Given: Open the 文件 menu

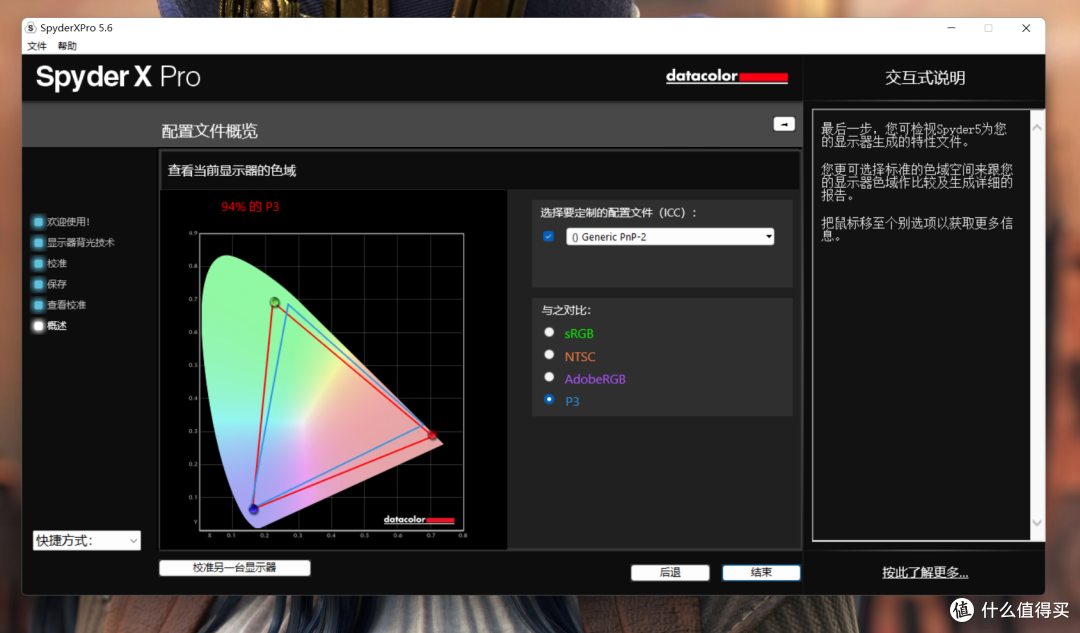Looking at the screenshot, I should click(x=37, y=45).
